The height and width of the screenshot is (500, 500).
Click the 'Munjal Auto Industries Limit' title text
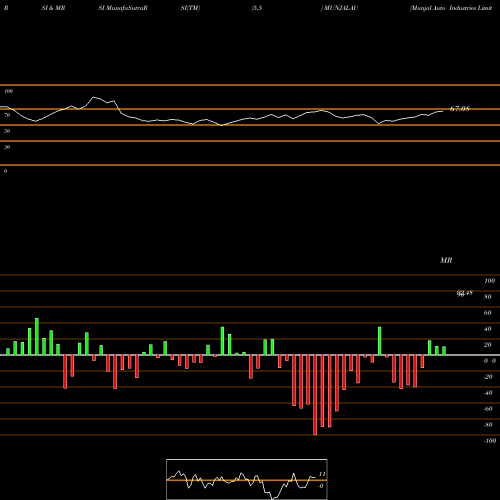click(451, 8)
